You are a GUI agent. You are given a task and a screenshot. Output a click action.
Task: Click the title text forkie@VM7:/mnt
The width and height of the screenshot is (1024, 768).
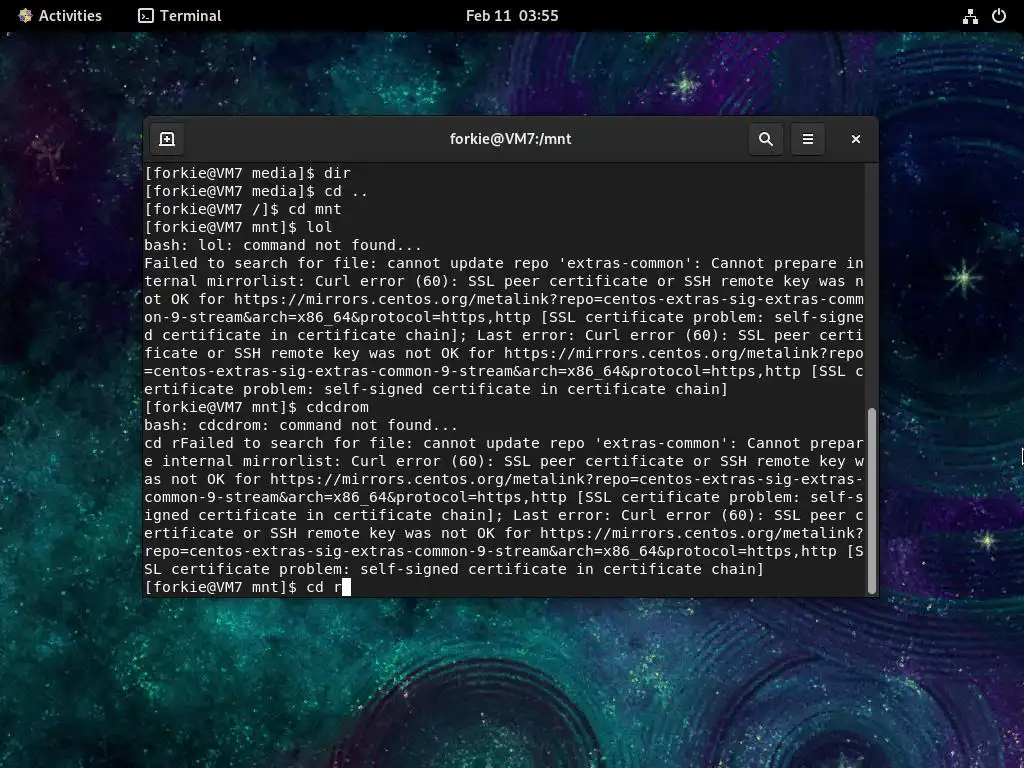click(511, 139)
